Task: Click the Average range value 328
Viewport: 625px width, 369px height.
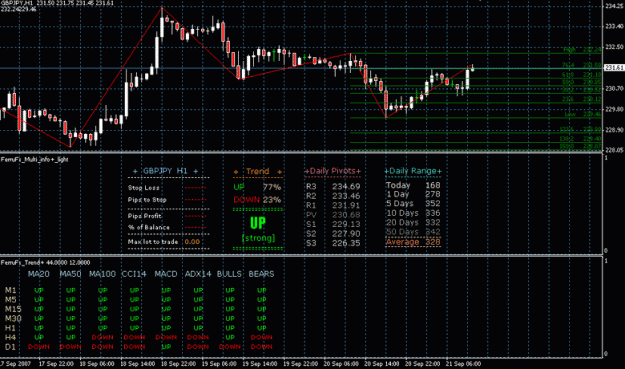Action: point(433,242)
